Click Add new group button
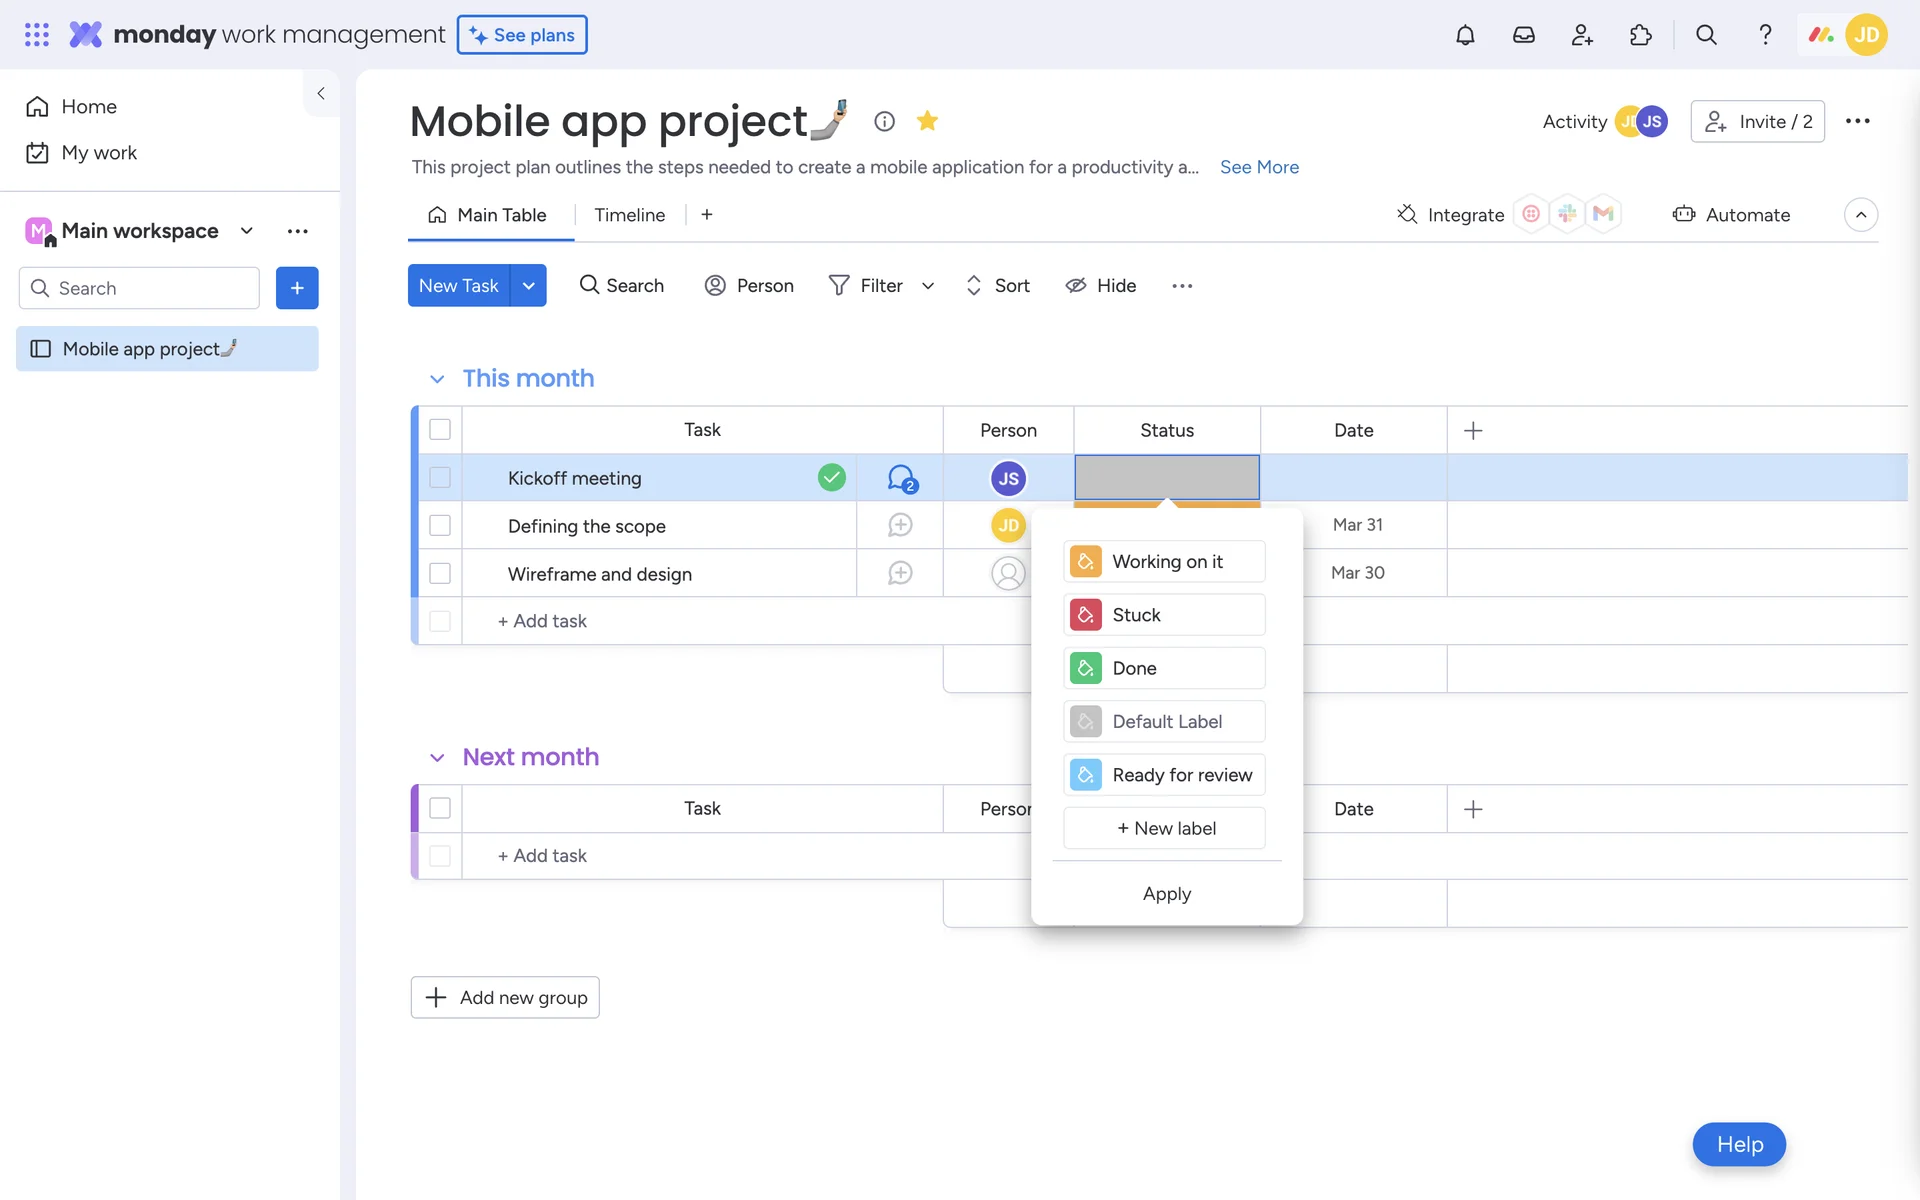 click(x=505, y=997)
